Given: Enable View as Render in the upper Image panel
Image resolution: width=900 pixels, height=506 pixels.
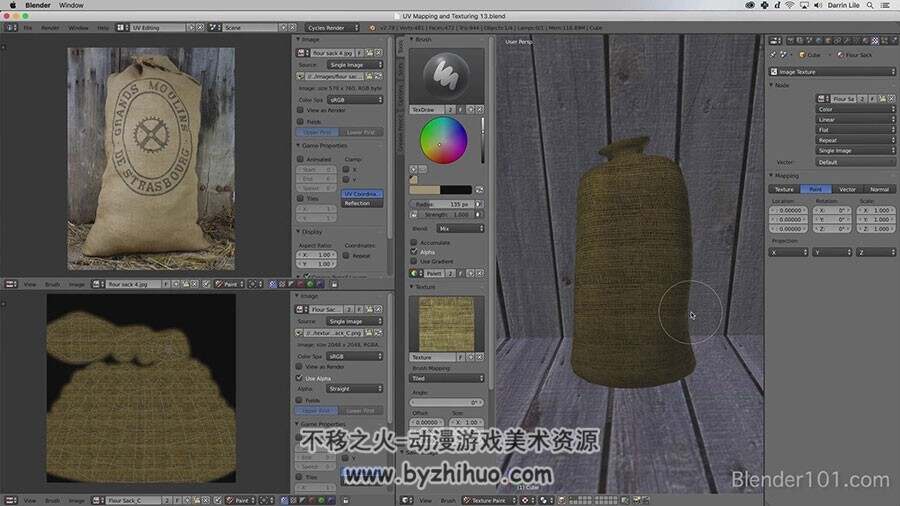Looking at the screenshot, I should (300, 110).
